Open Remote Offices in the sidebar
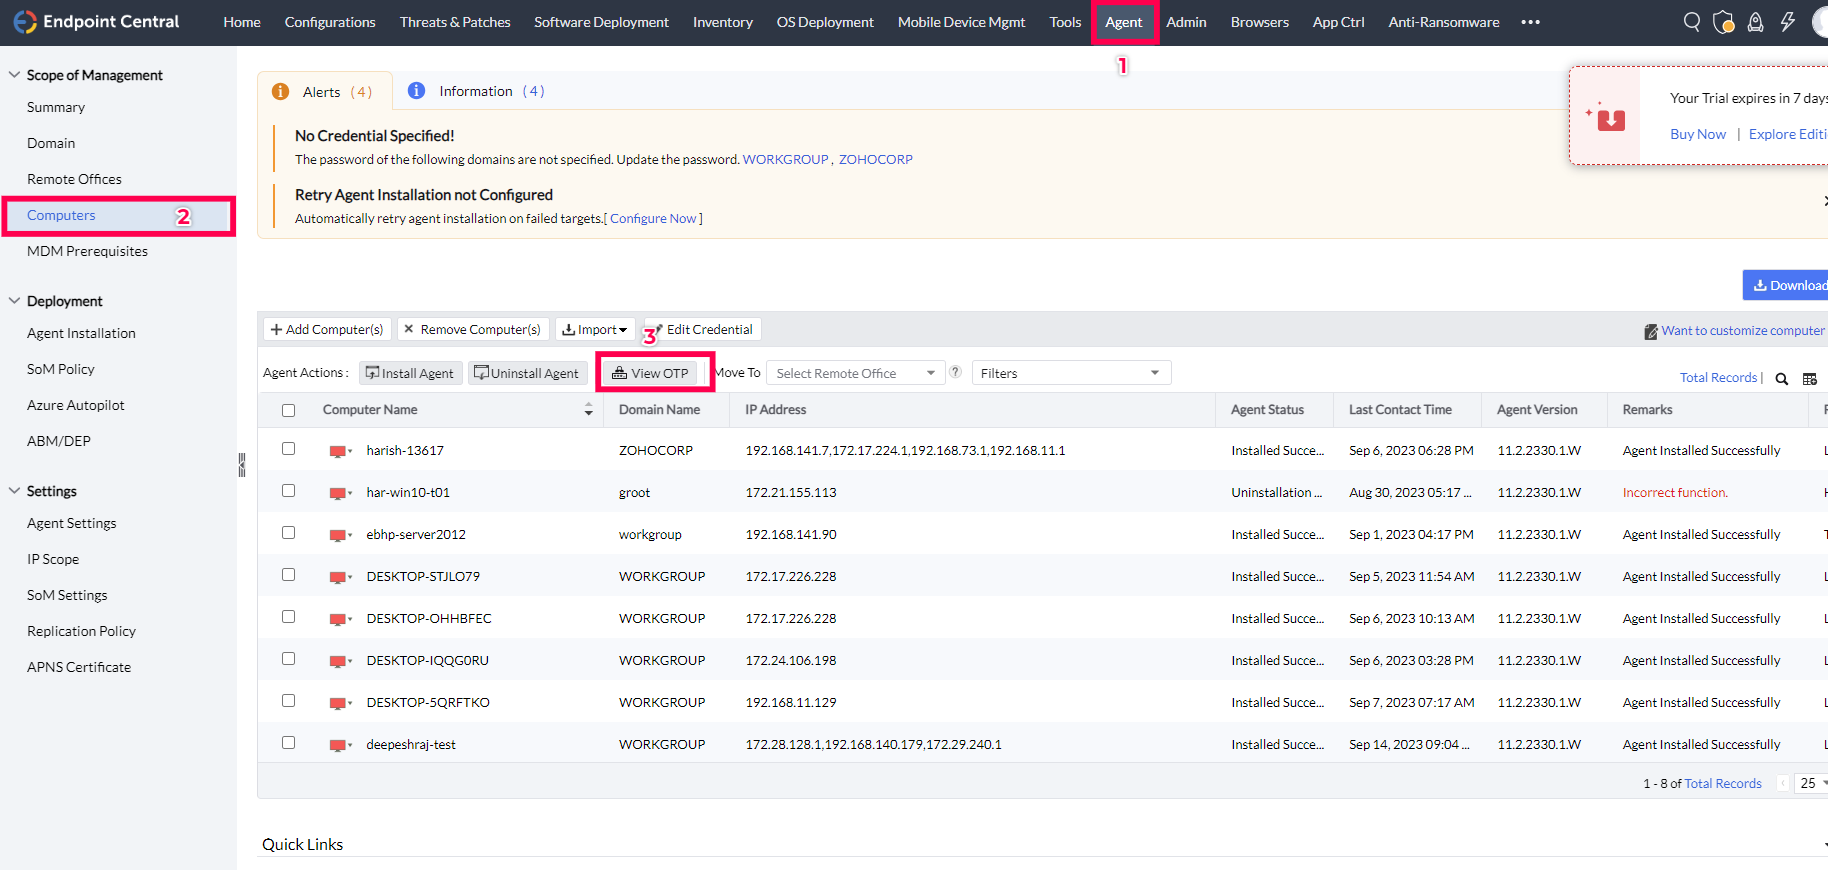The width and height of the screenshot is (1828, 870). [74, 179]
